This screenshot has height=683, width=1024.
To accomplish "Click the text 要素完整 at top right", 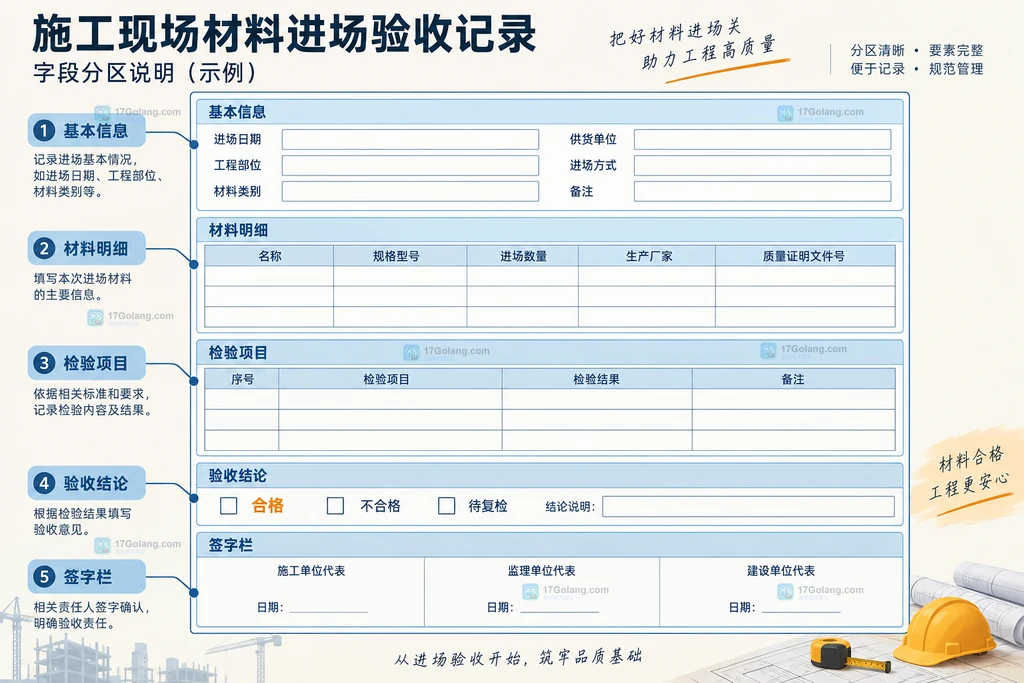I will point(956,50).
